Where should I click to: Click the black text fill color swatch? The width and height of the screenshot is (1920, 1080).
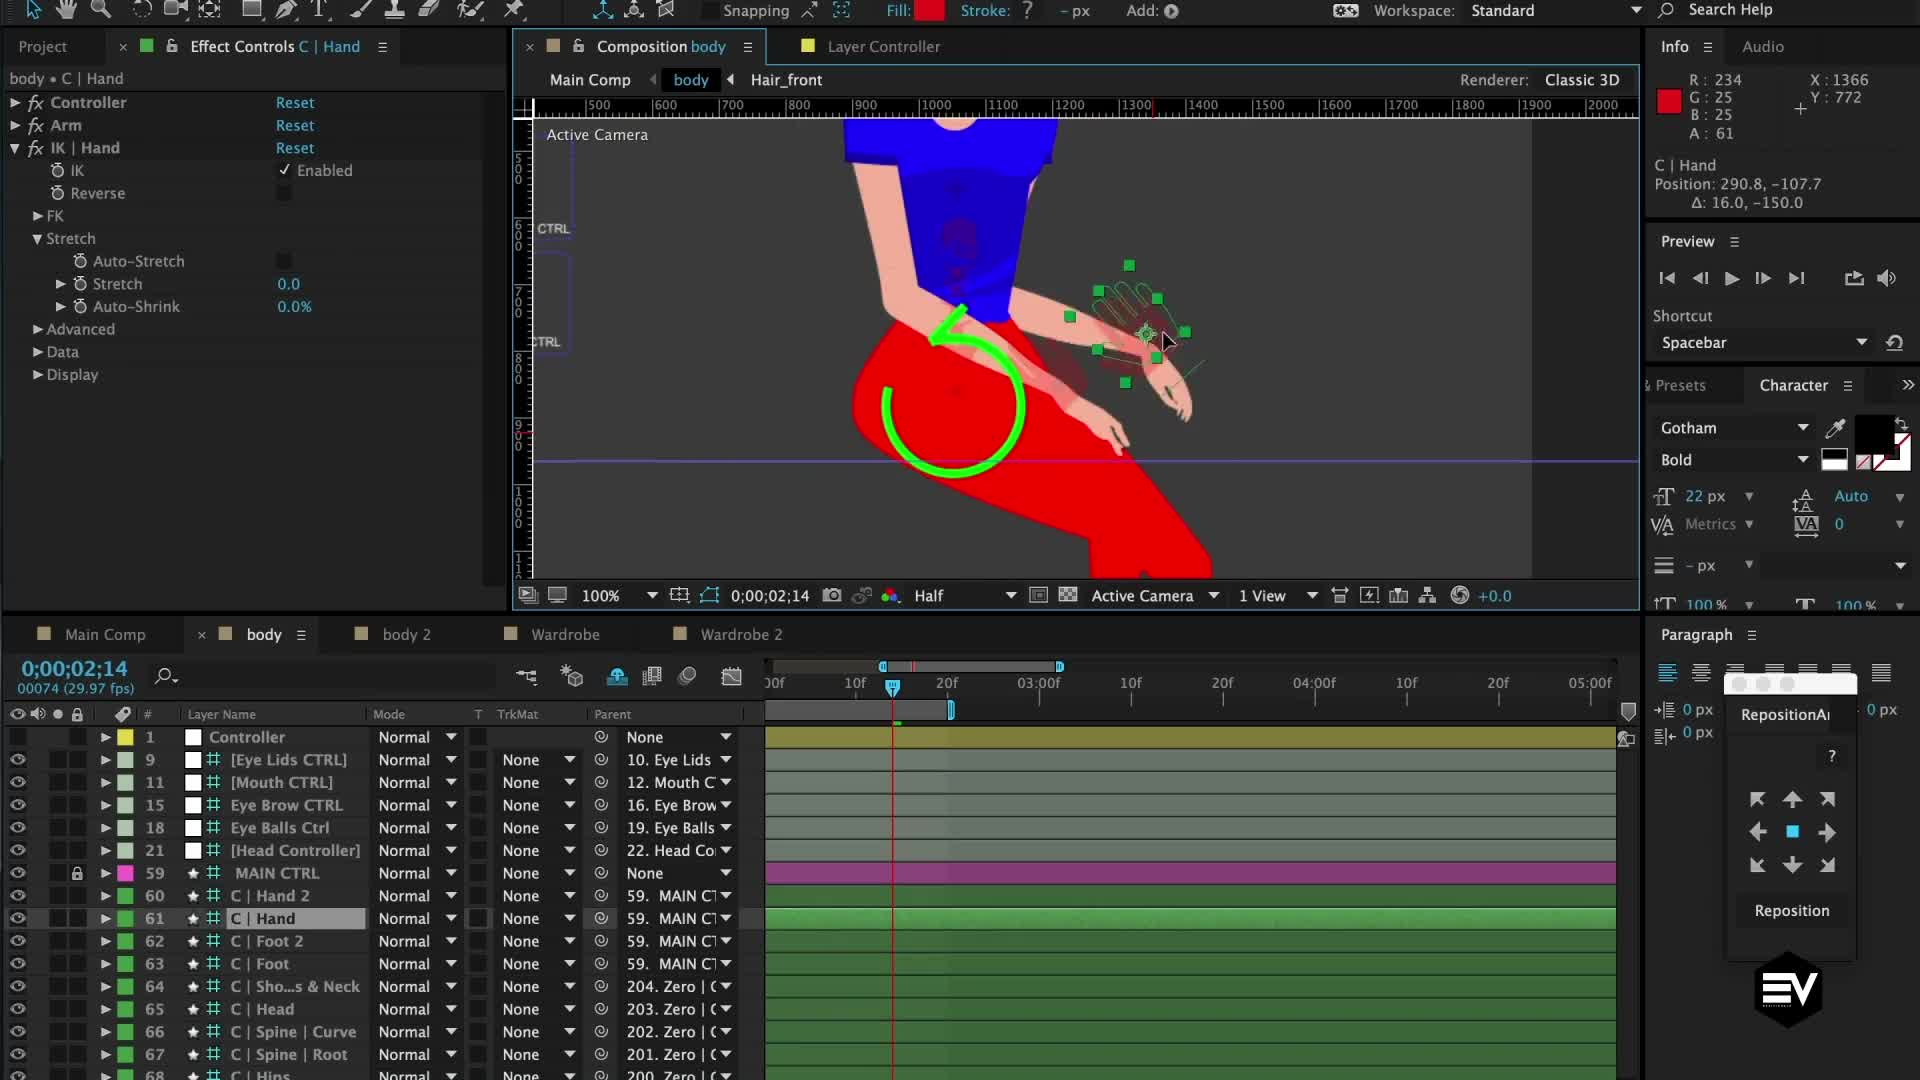[1873, 434]
